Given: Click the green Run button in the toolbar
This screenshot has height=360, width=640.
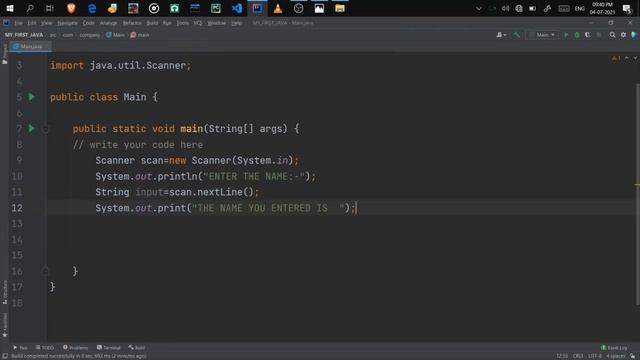Looking at the screenshot, I should [x=566, y=35].
